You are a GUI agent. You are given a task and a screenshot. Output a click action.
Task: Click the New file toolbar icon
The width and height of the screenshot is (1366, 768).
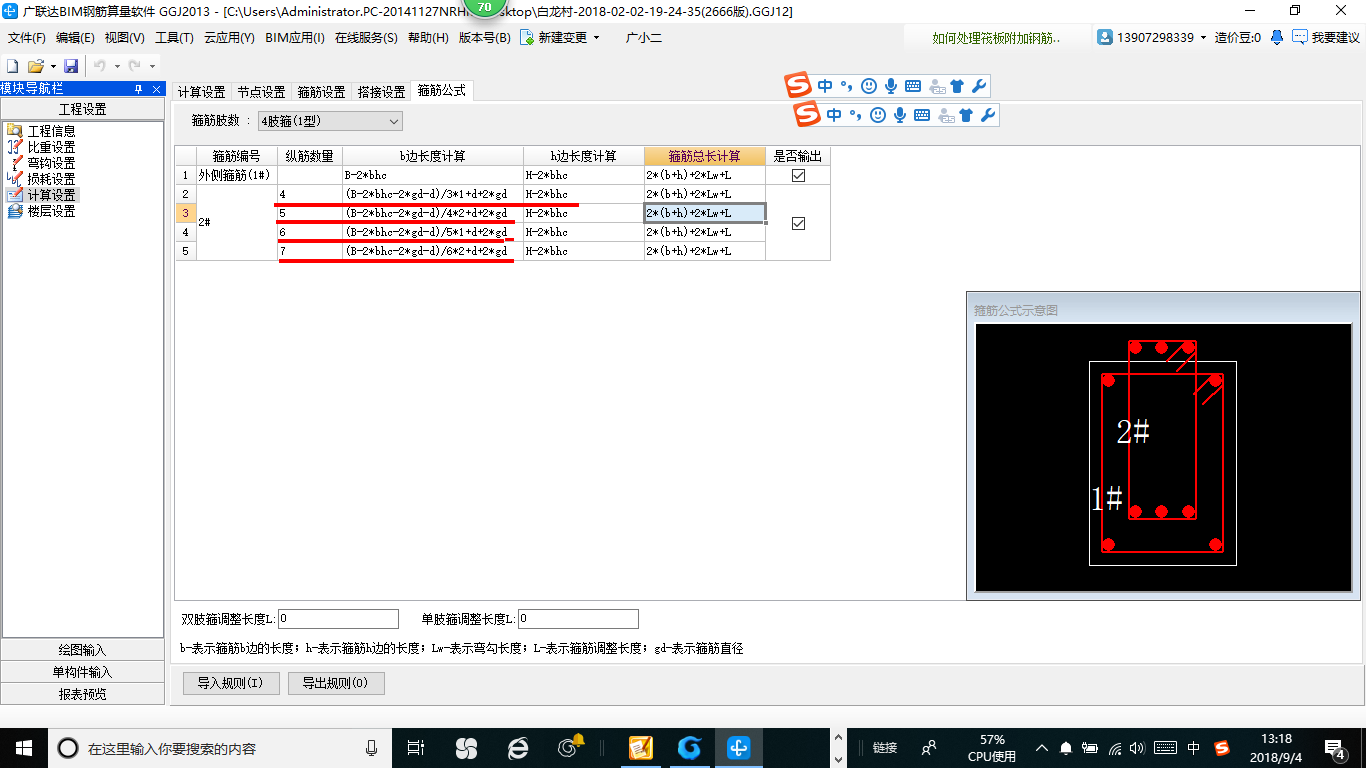(x=13, y=66)
